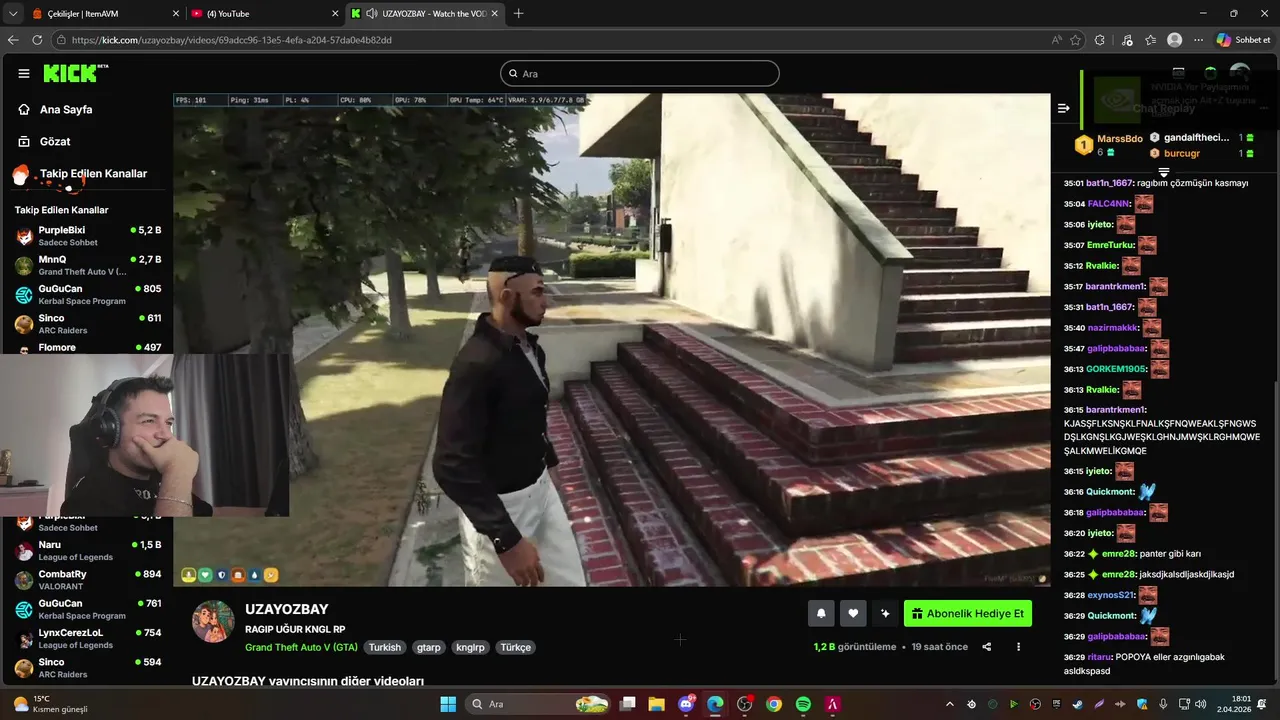Image resolution: width=1280 pixels, height=720 pixels.
Task: Click the Kick search field Ara
Action: click(x=640, y=73)
